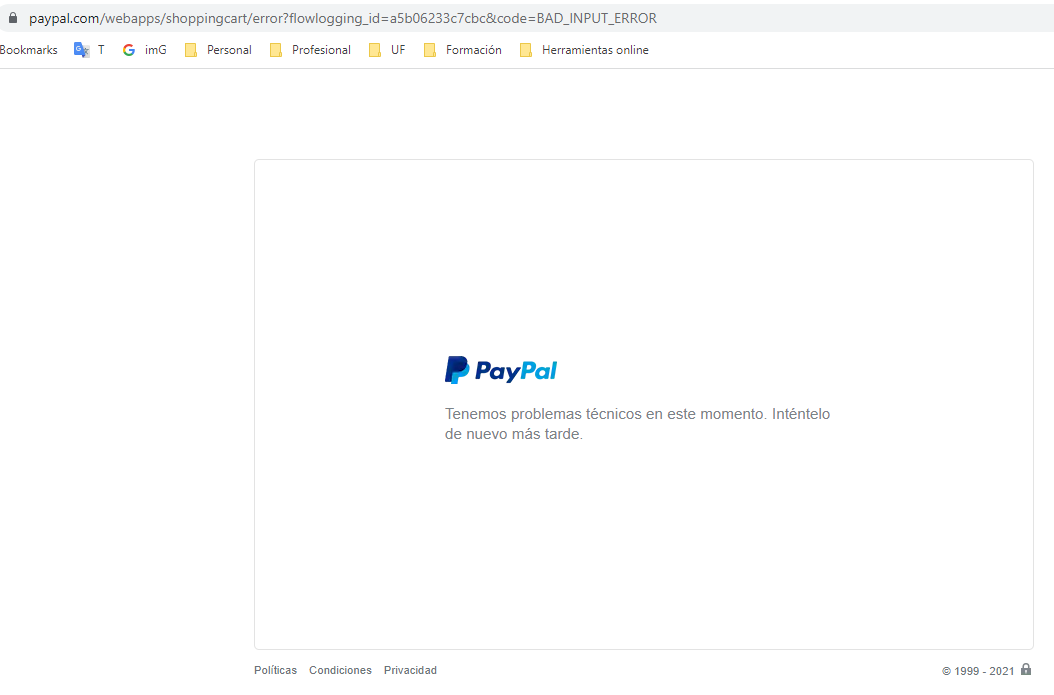Open the Herramientas online bookmarks folder

click(x=584, y=50)
